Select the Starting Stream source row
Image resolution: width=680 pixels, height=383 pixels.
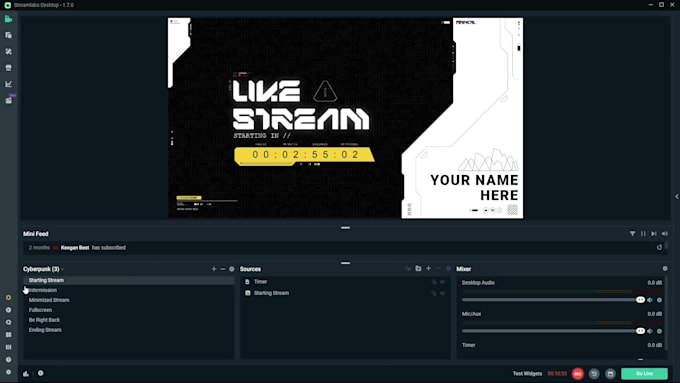345,293
